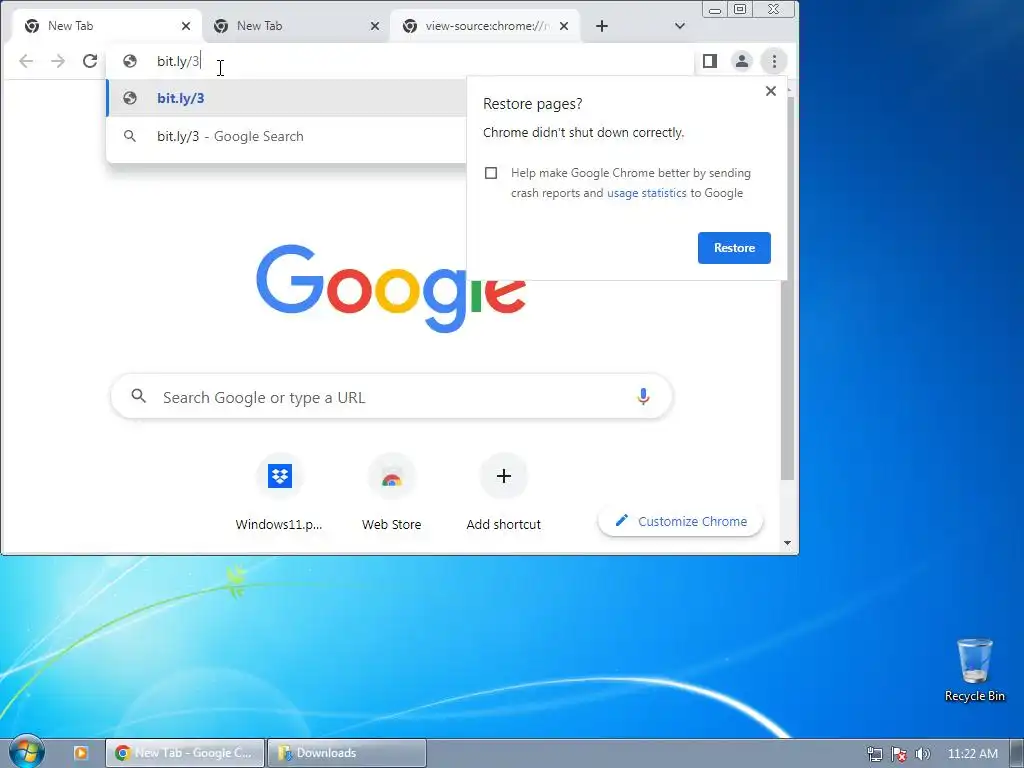Click the Restore button
Image resolution: width=1024 pixels, height=768 pixels.
pyautogui.click(x=734, y=248)
